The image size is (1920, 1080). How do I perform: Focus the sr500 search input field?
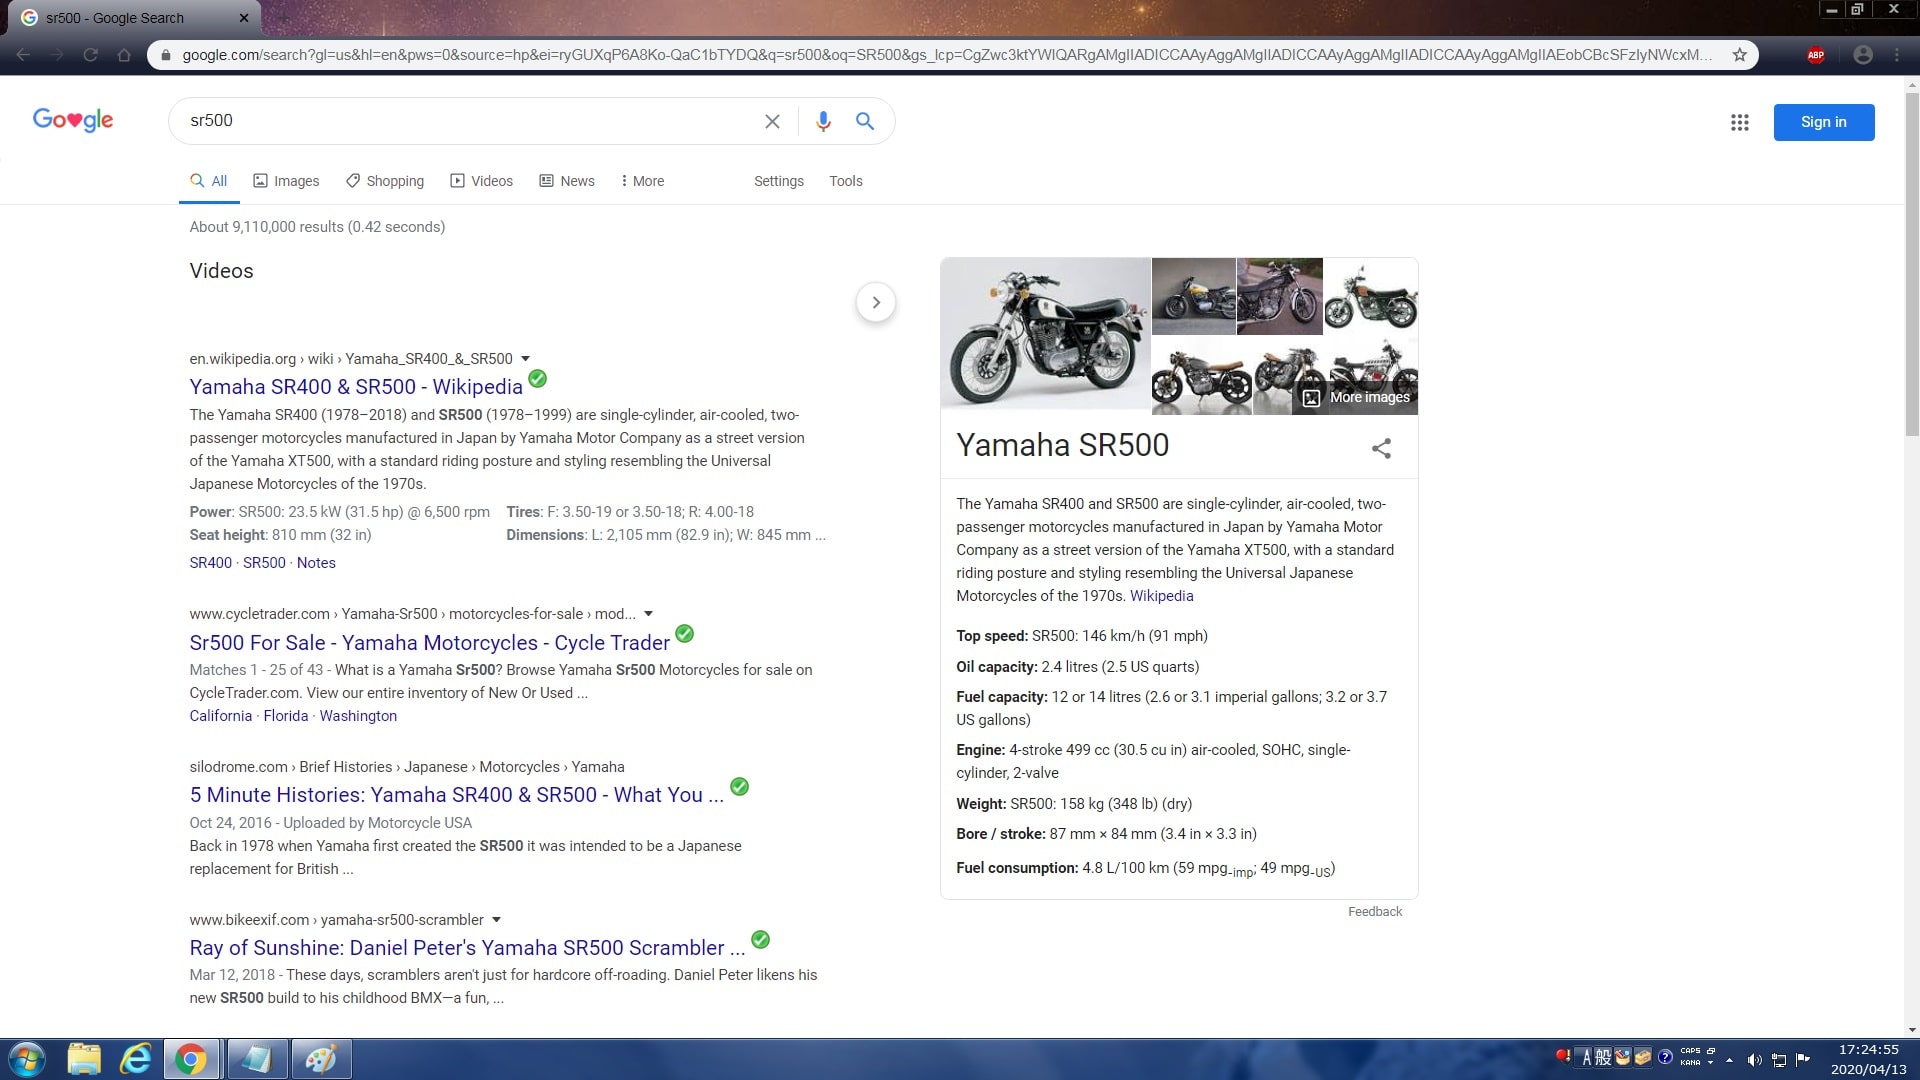[470, 121]
